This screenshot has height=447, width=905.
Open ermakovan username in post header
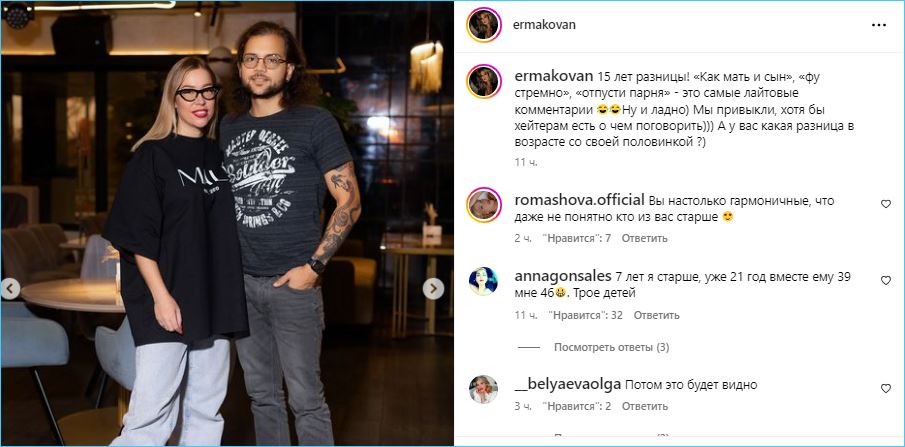[544, 25]
